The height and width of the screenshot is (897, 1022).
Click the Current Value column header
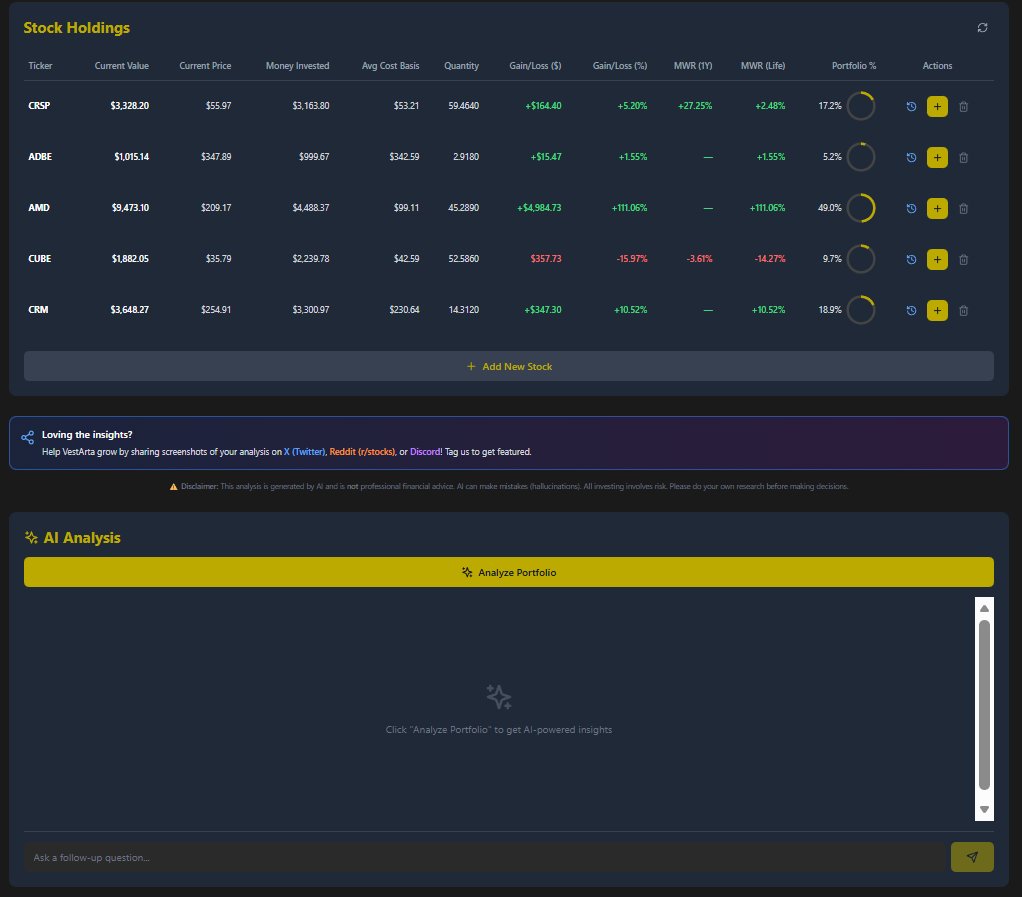[x=121, y=66]
